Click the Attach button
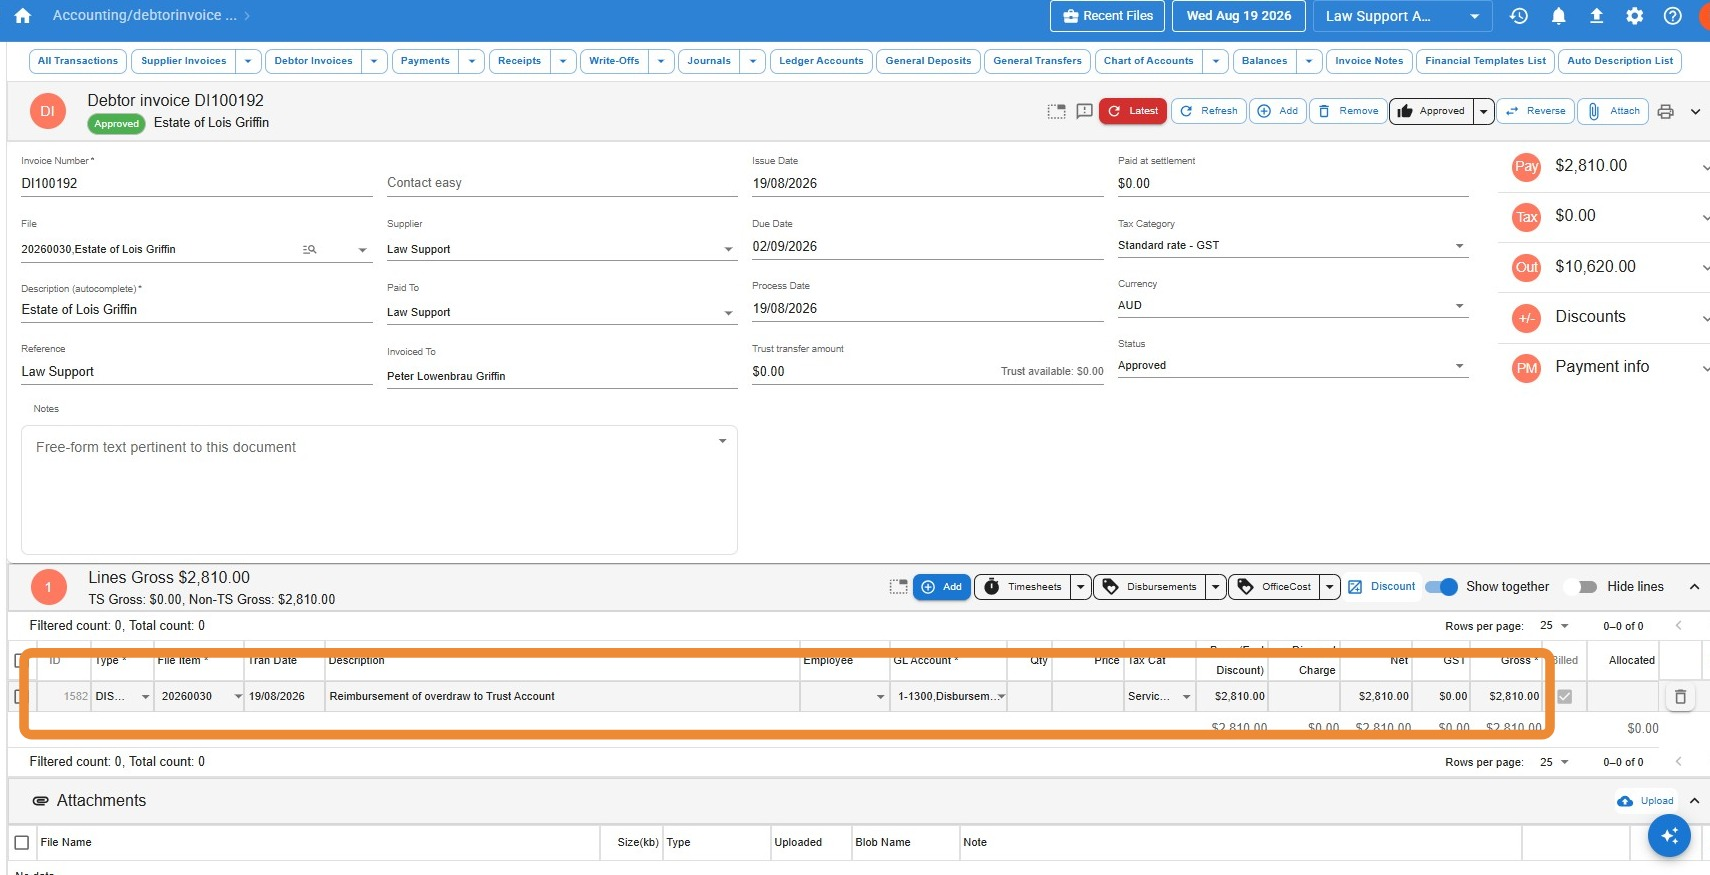The height and width of the screenshot is (875, 1710). (x=1614, y=111)
